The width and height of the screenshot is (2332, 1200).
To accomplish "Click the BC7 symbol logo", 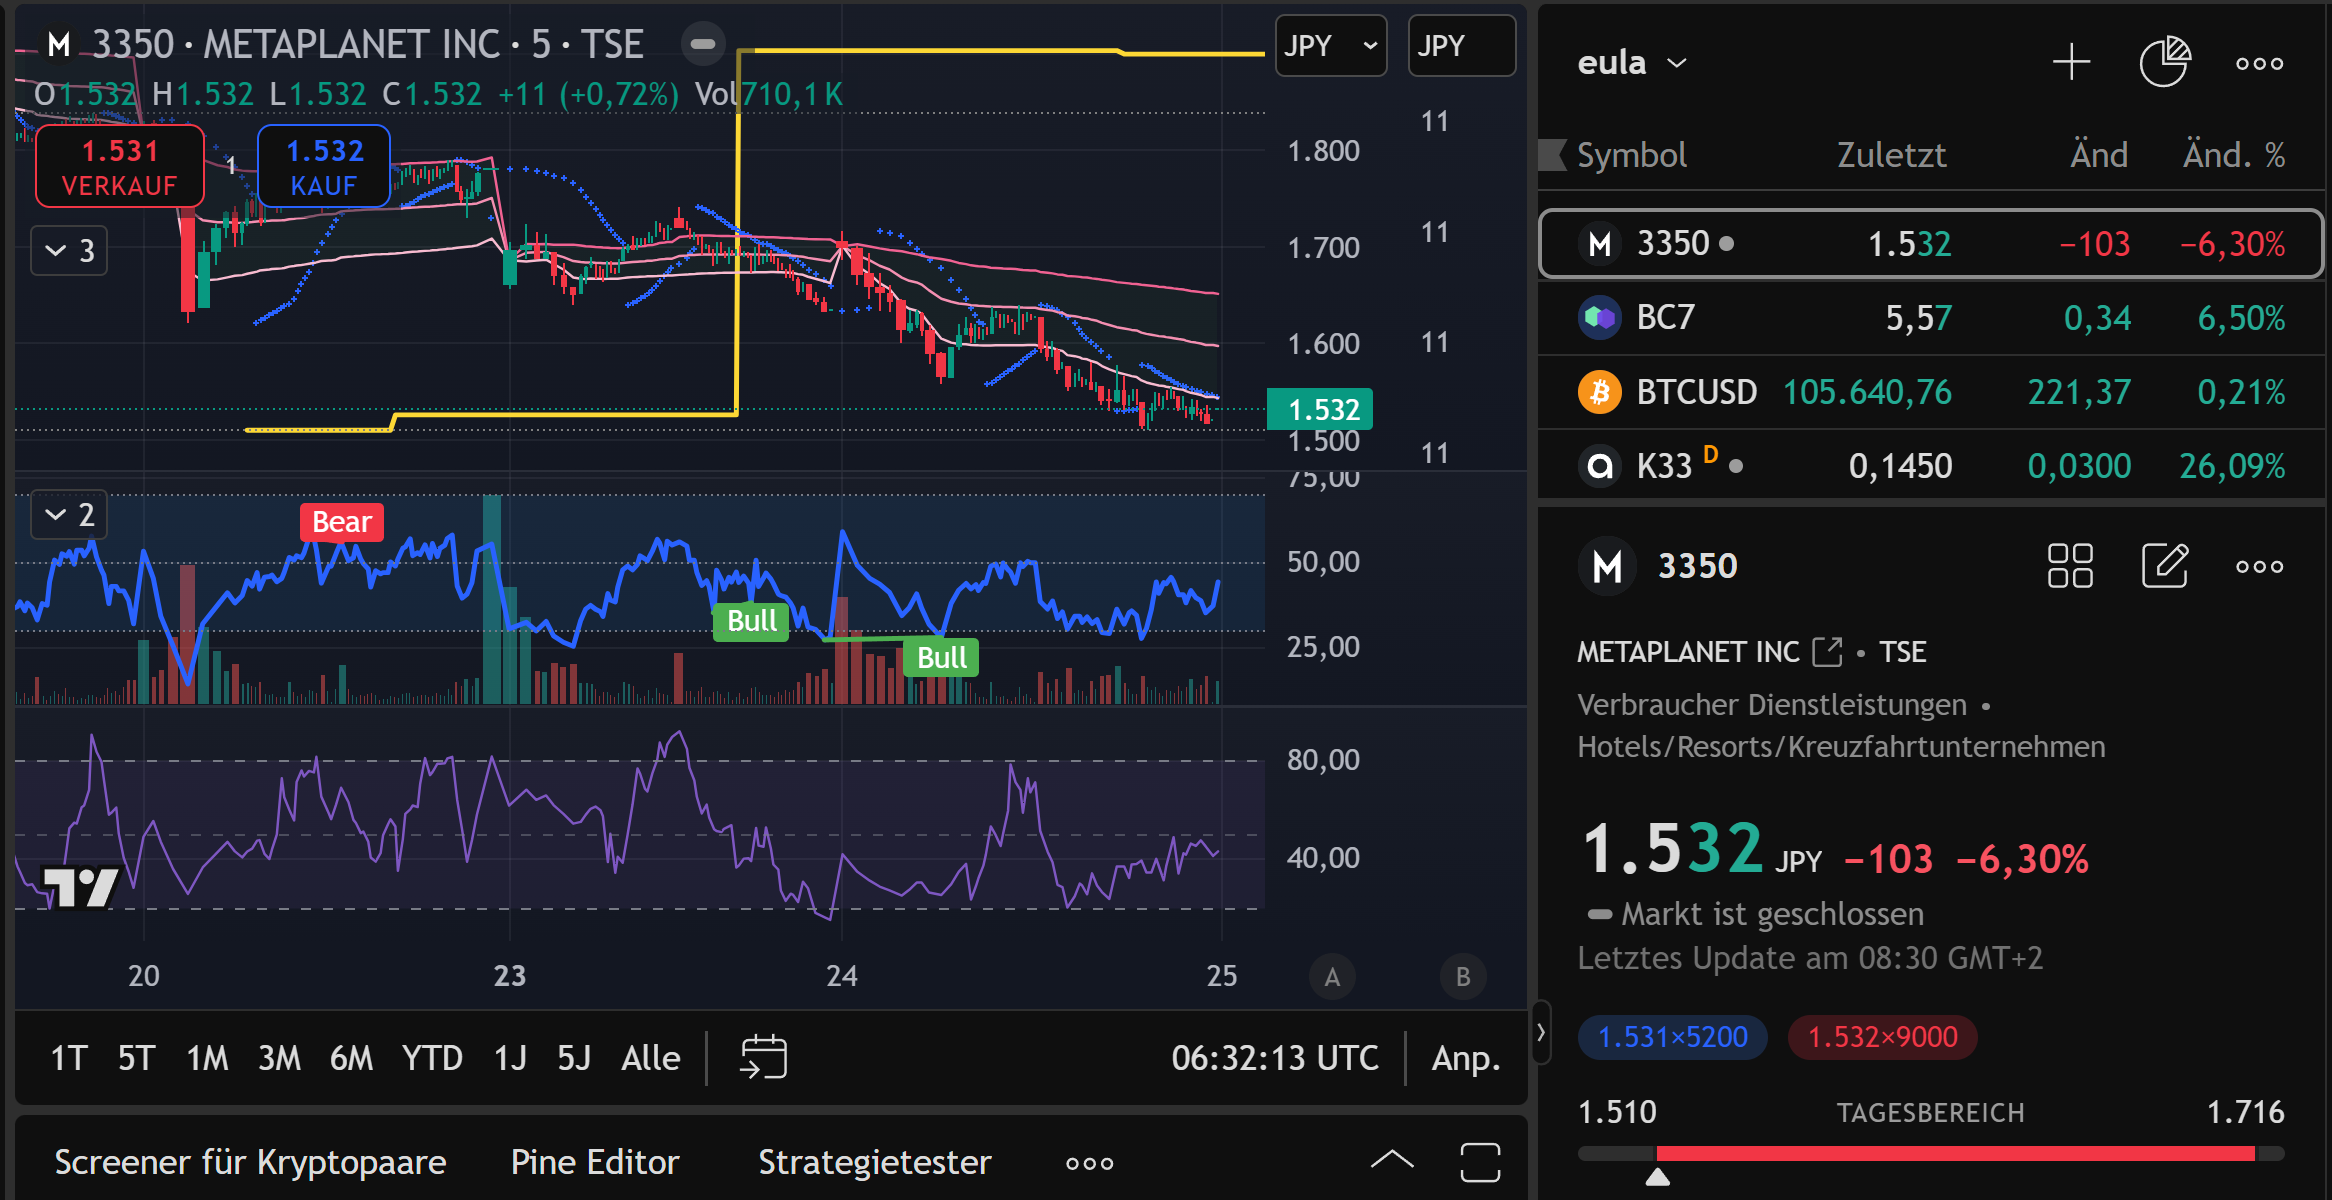I will (1600, 318).
